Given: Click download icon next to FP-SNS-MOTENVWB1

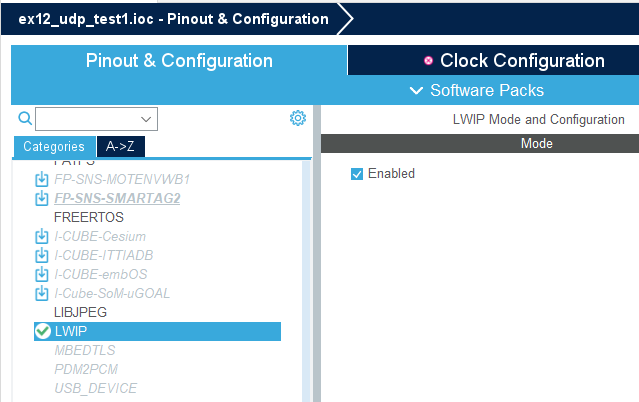Looking at the screenshot, I should (42, 179).
